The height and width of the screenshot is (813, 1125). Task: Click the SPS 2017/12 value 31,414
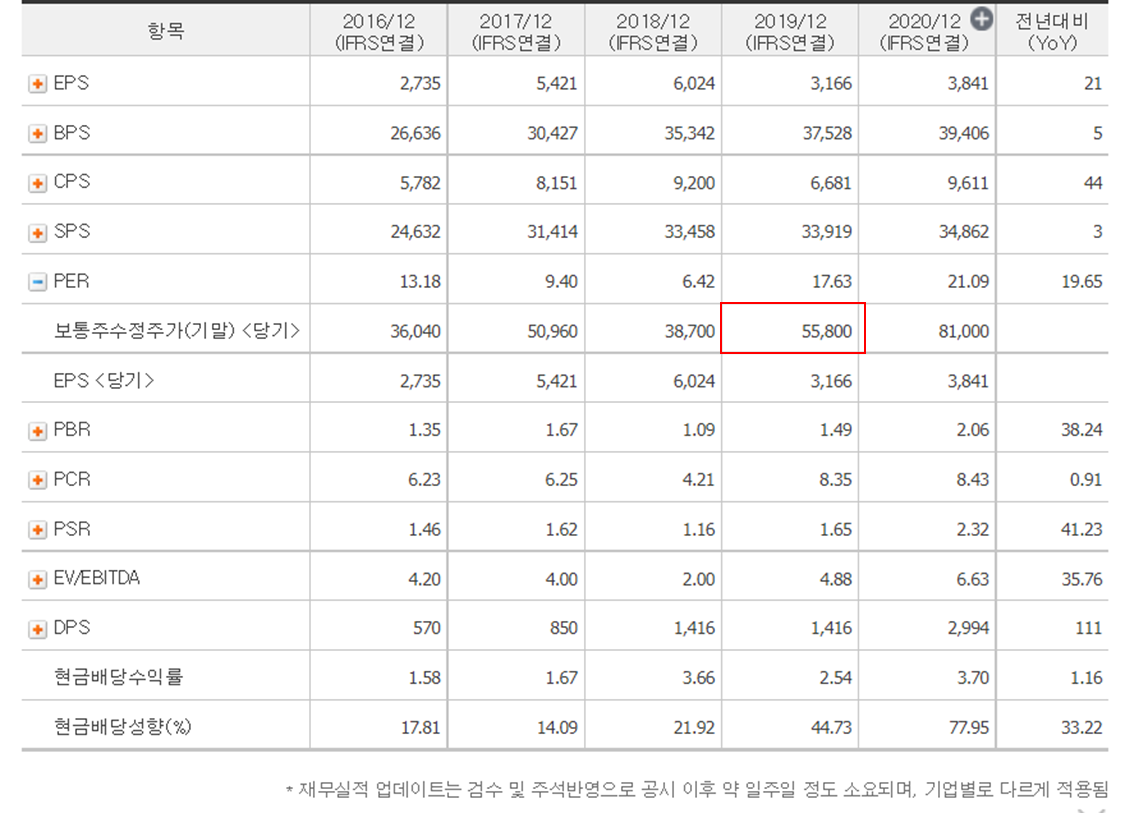552,232
